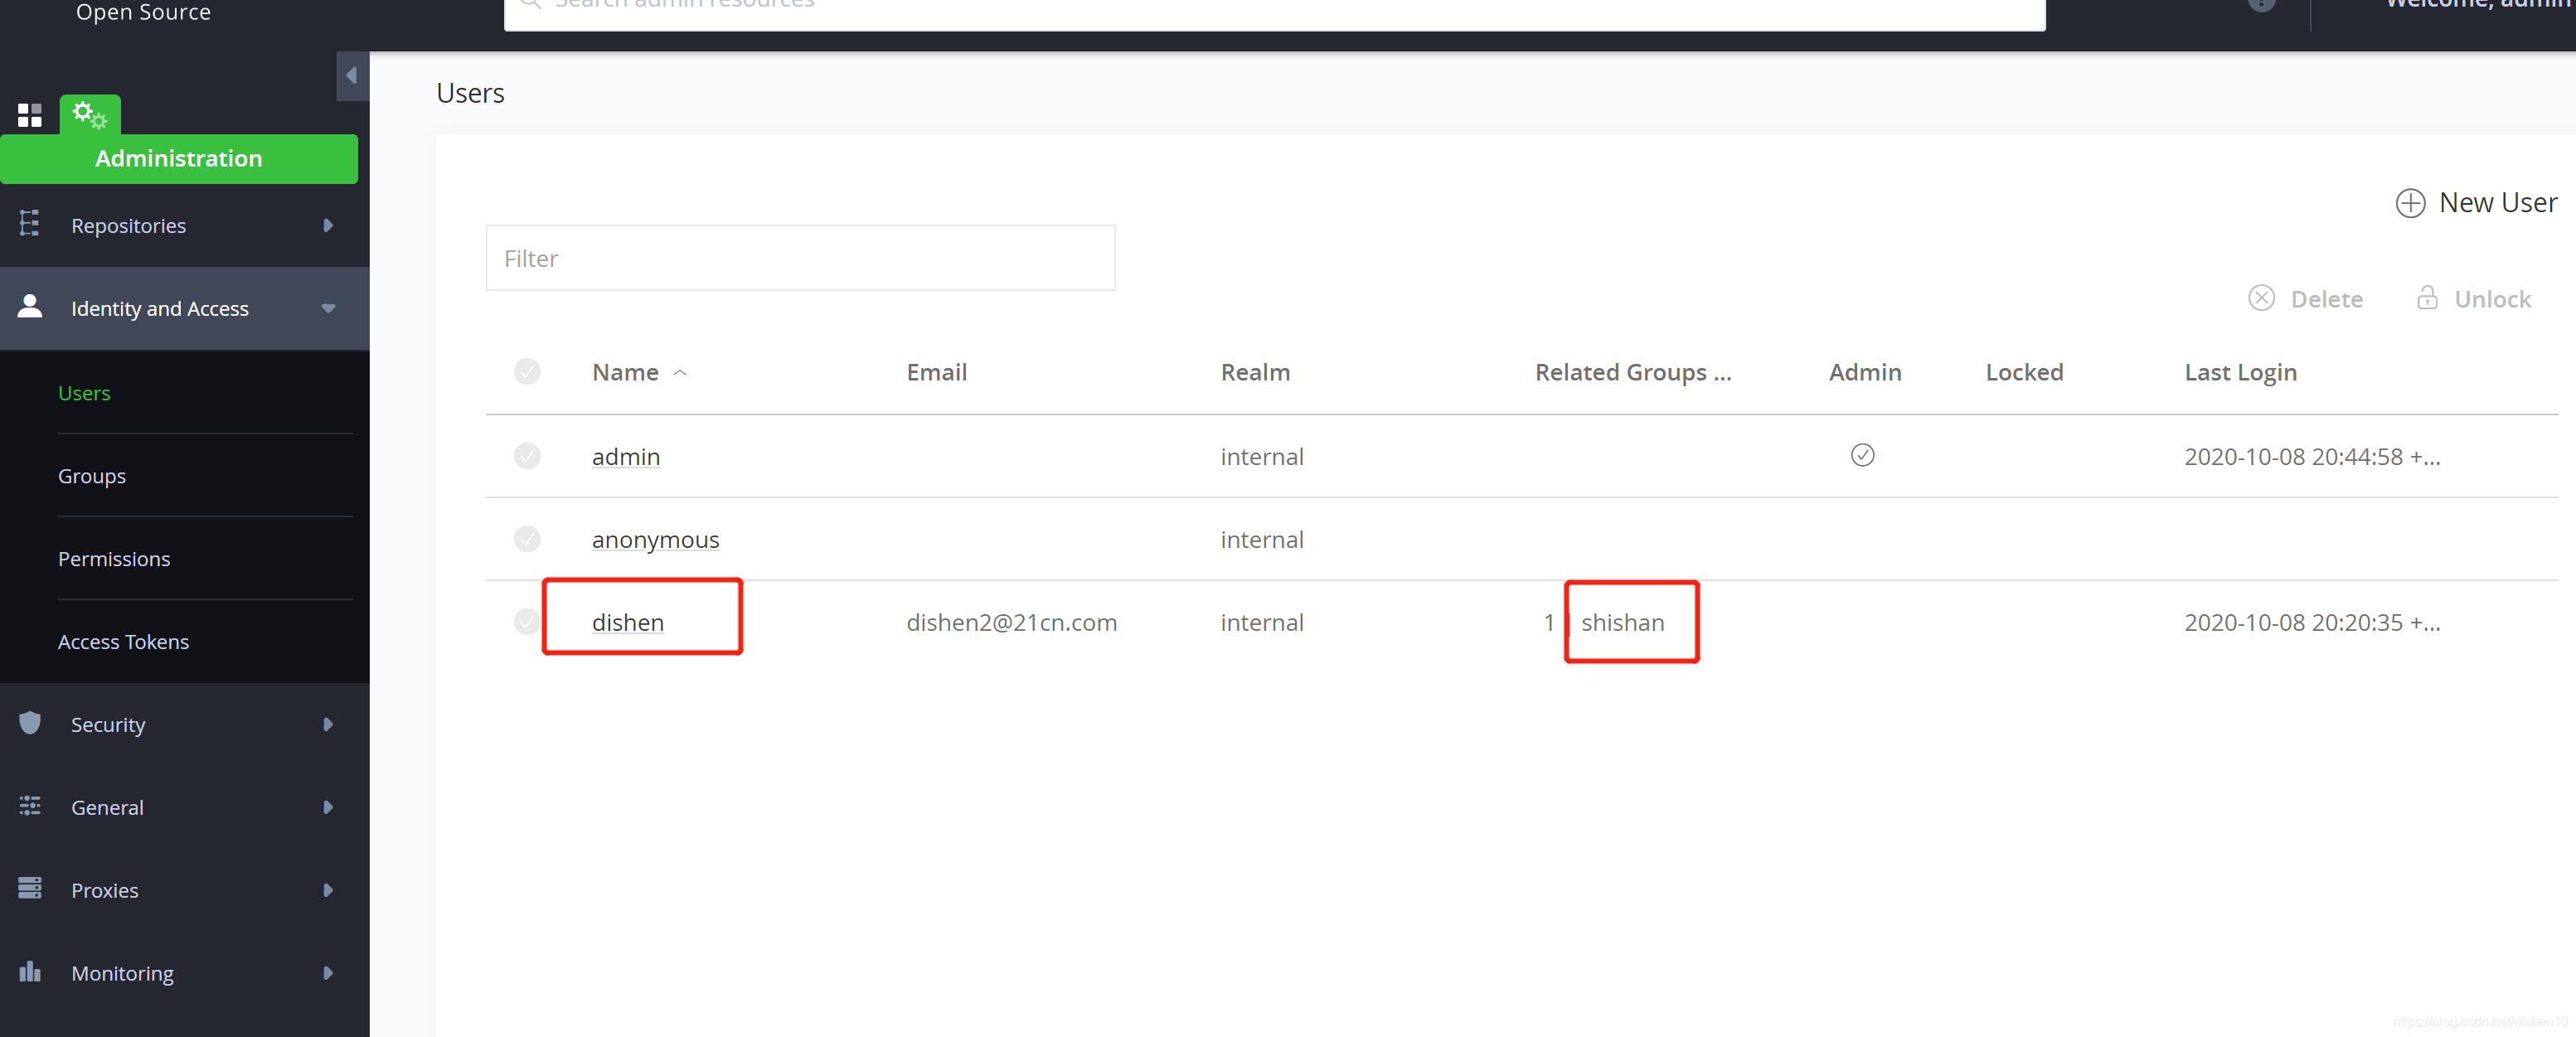Viewport: 2576px width, 1037px height.
Task: Open Access Tokens menu item
Action: click(x=123, y=642)
